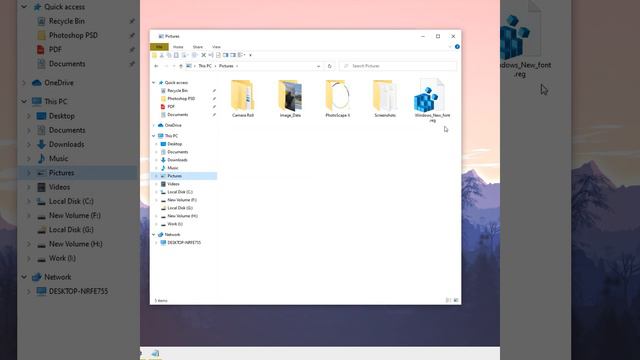
Task: Open Downloads in navigation pane
Action: (178, 160)
